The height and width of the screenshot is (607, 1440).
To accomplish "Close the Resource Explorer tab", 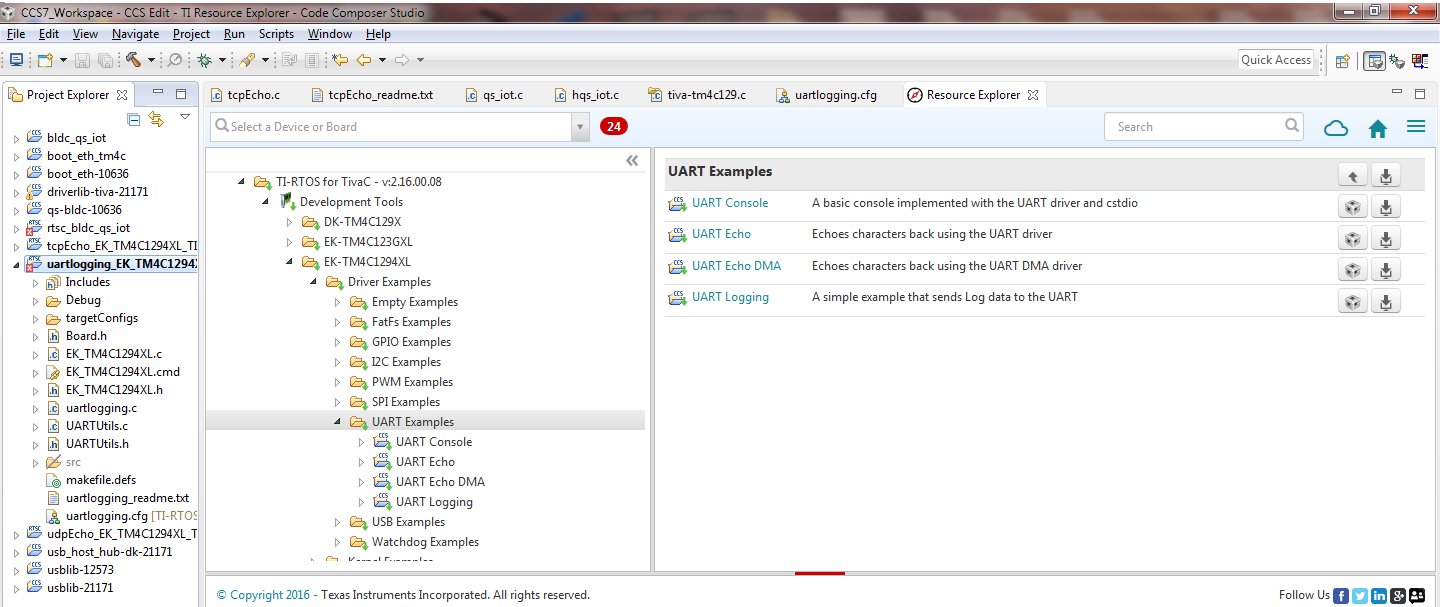I will (1033, 95).
